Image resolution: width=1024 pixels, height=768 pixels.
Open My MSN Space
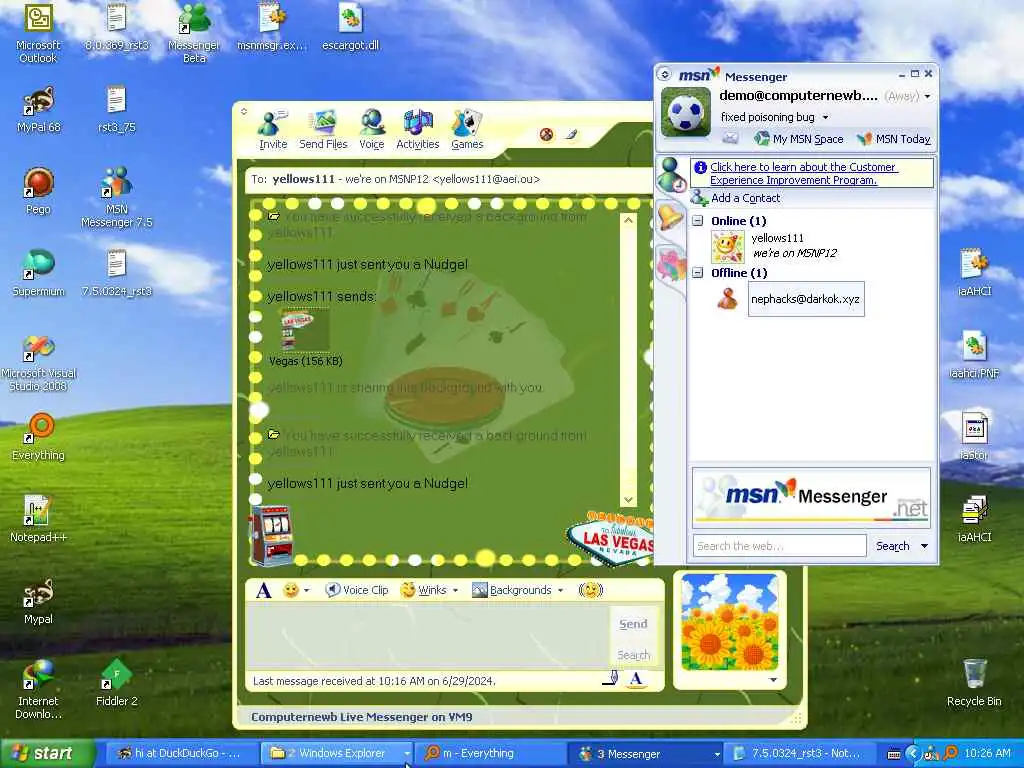pyautogui.click(x=799, y=139)
